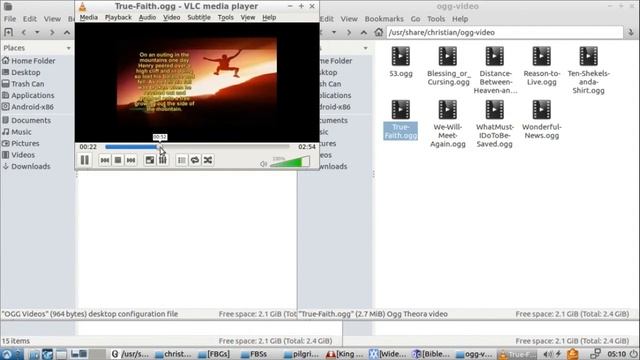Toggle remaining time label 02:54
640x360 pixels.
pos(307,147)
